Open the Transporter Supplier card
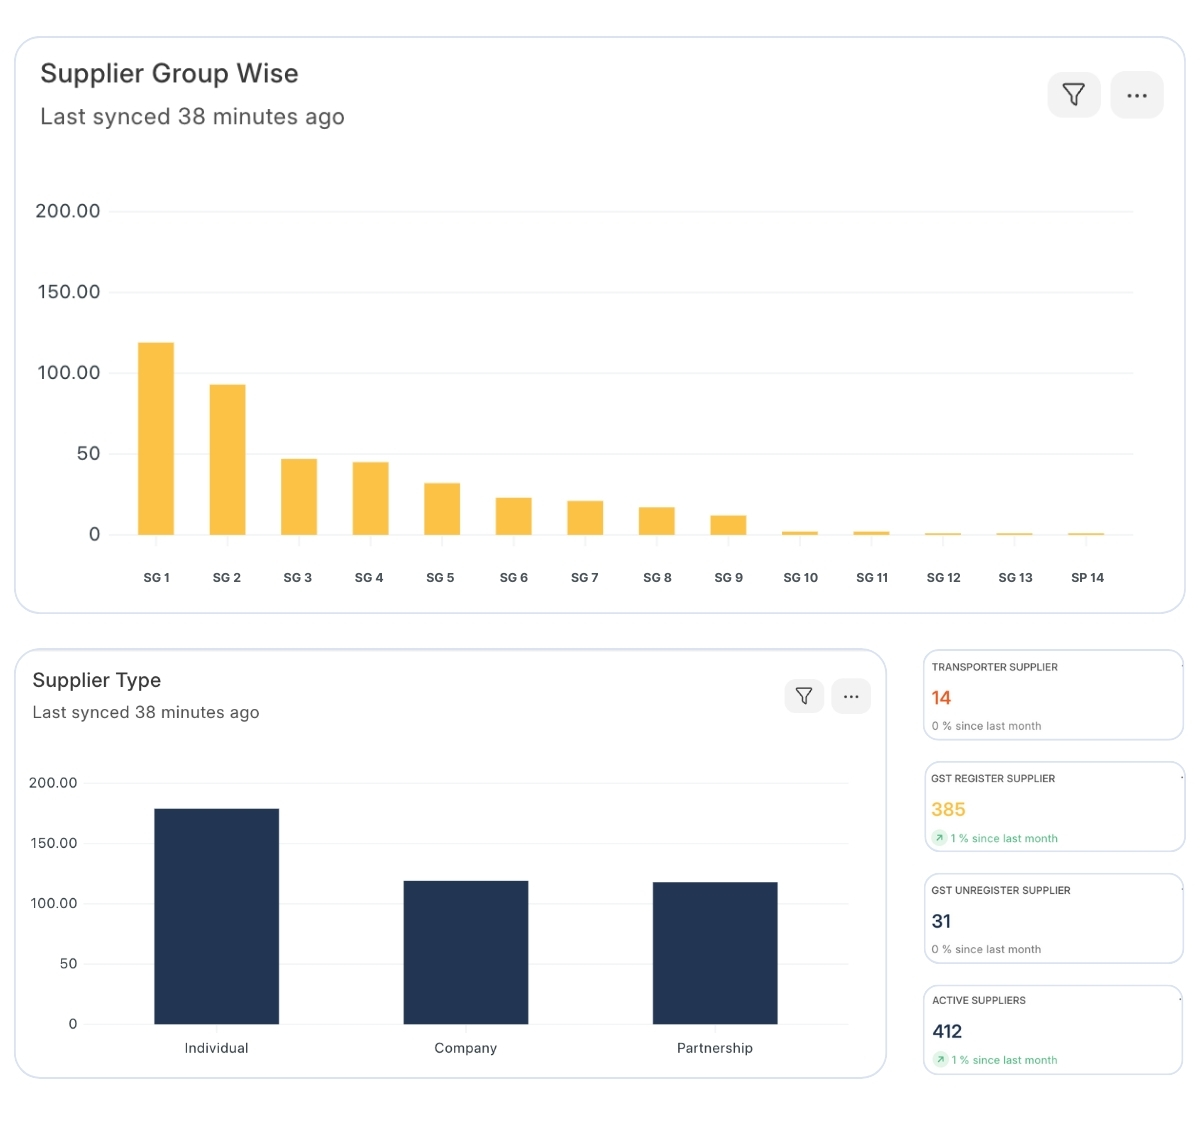The height and width of the screenshot is (1122, 1200). (x=1053, y=695)
